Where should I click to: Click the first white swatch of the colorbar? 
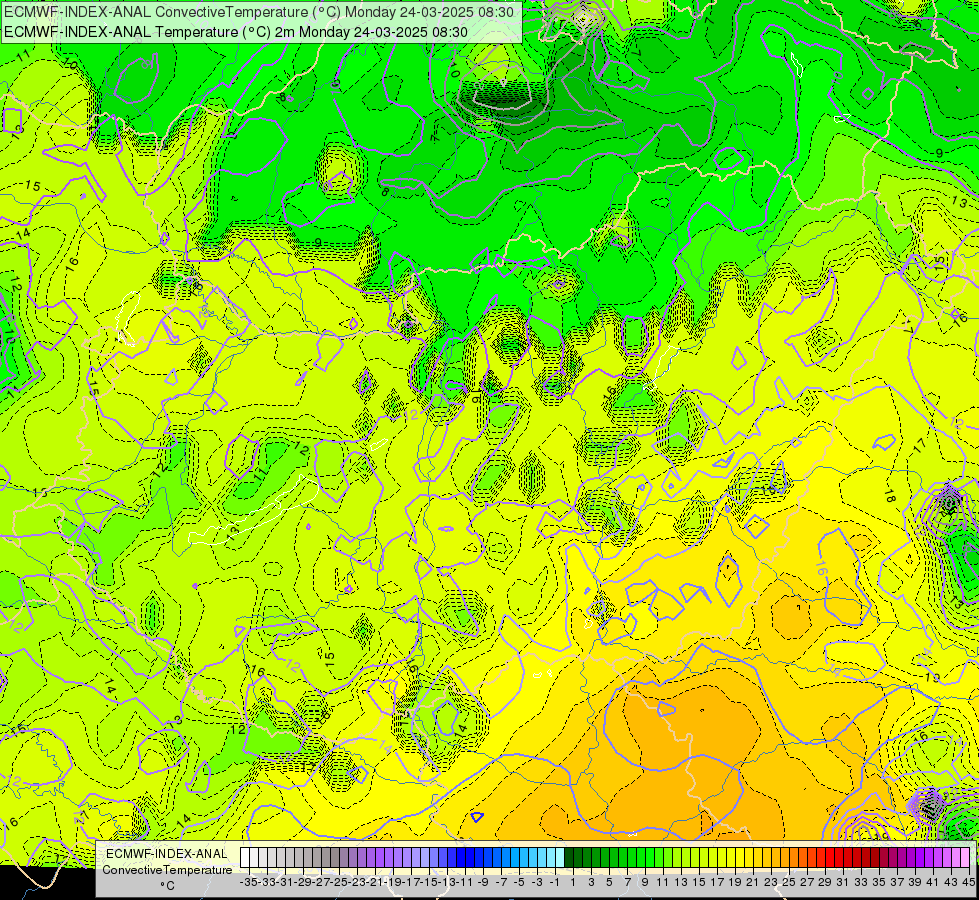(x=245, y=858)
